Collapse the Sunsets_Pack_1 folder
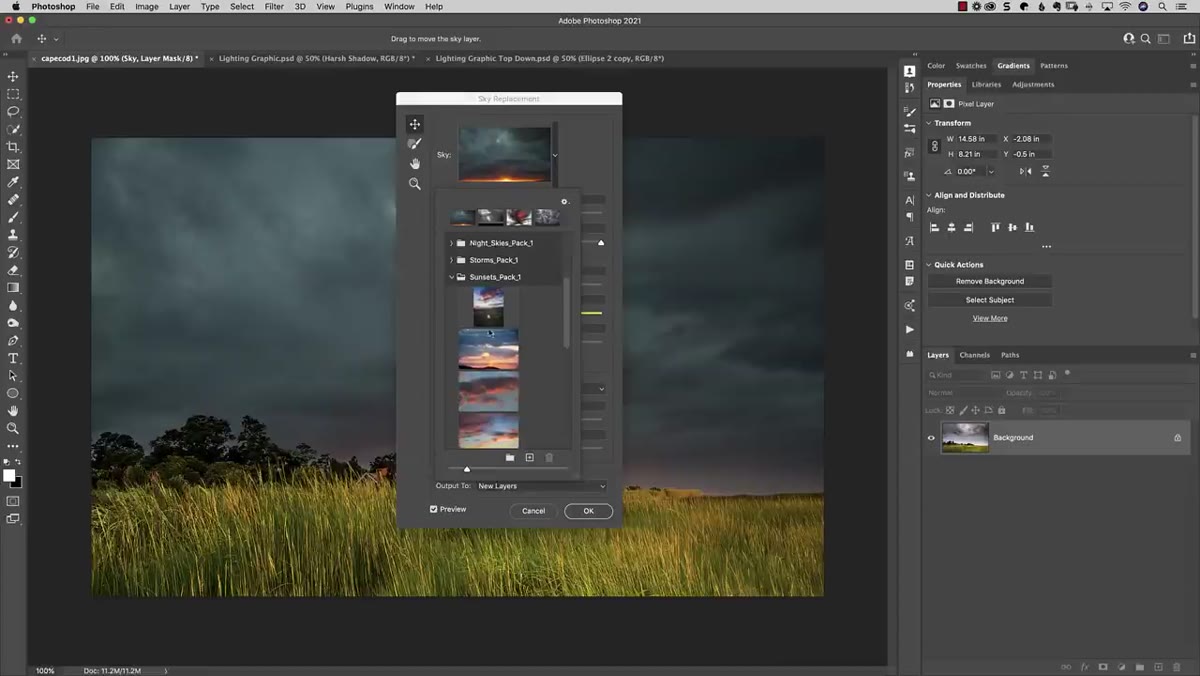This screenshot has height=676, width=1200. pos(452,277)
